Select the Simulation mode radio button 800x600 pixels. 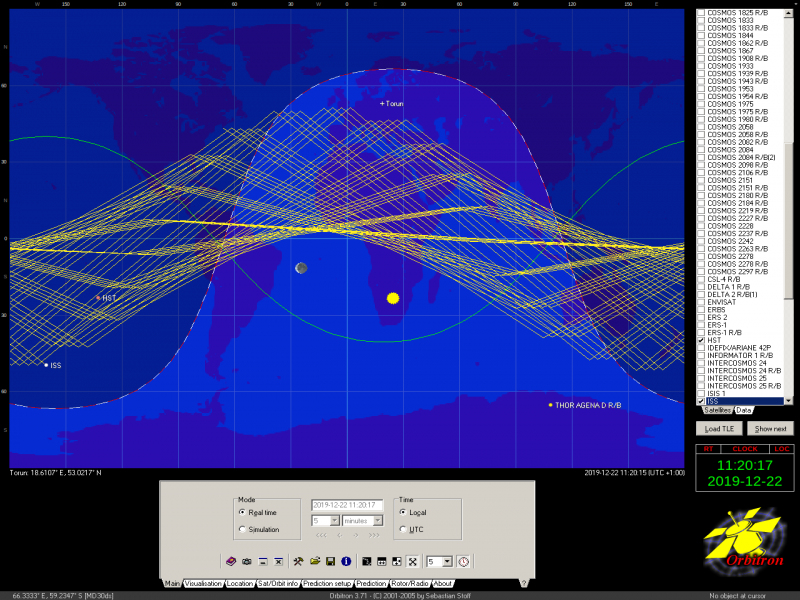coord(242,529)
